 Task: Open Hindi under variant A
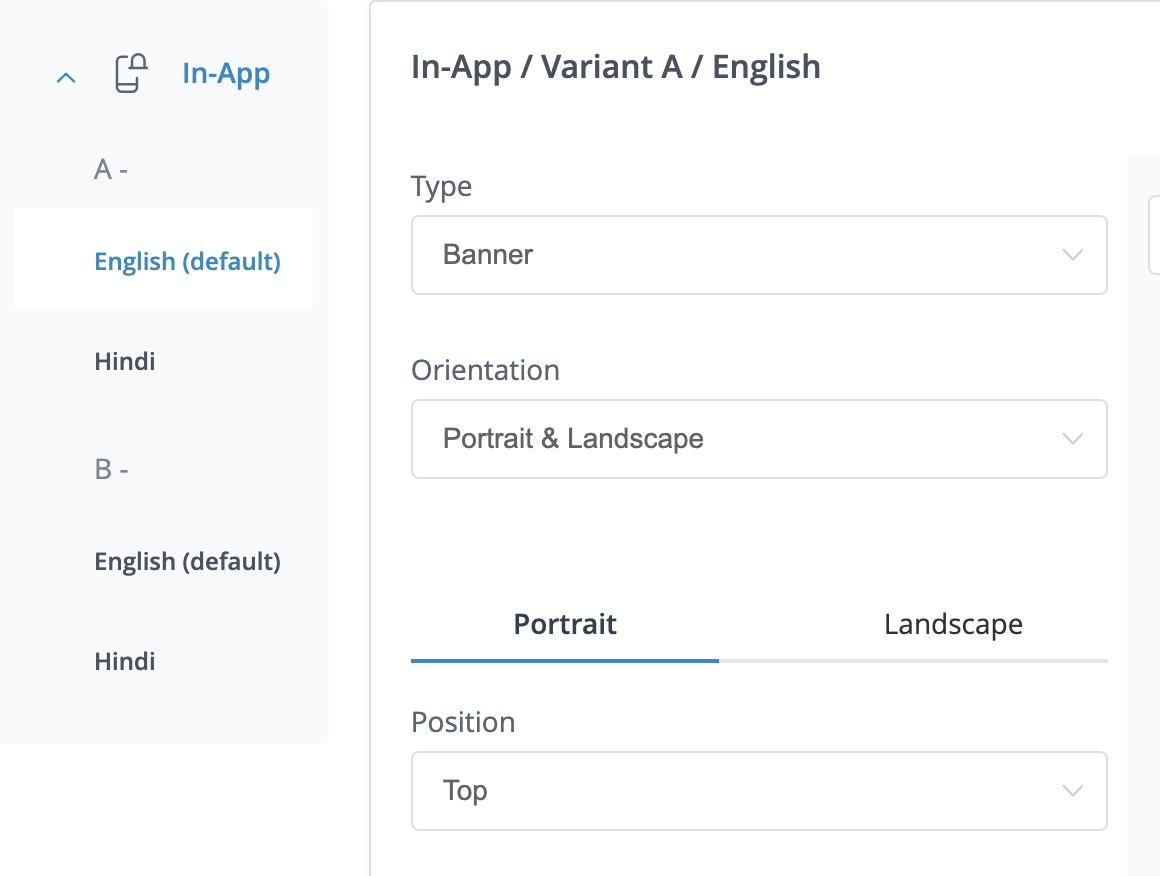tap(125, 361)
